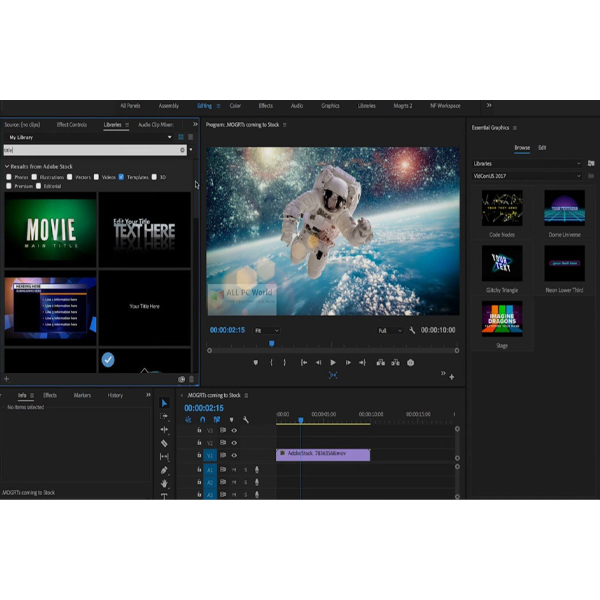Toggle V1 track output eye icon
This screenshot has height=600, width=600.
point(234,455)
